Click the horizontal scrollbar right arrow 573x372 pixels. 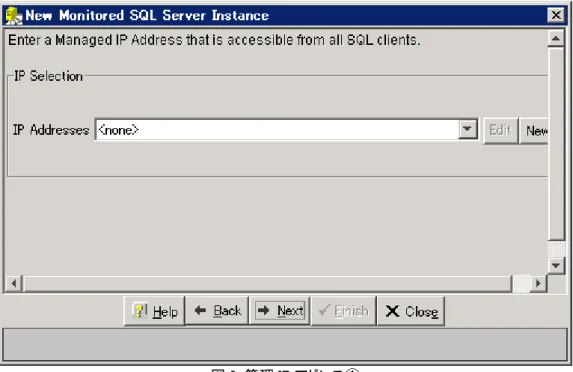(x=538, y=283)
